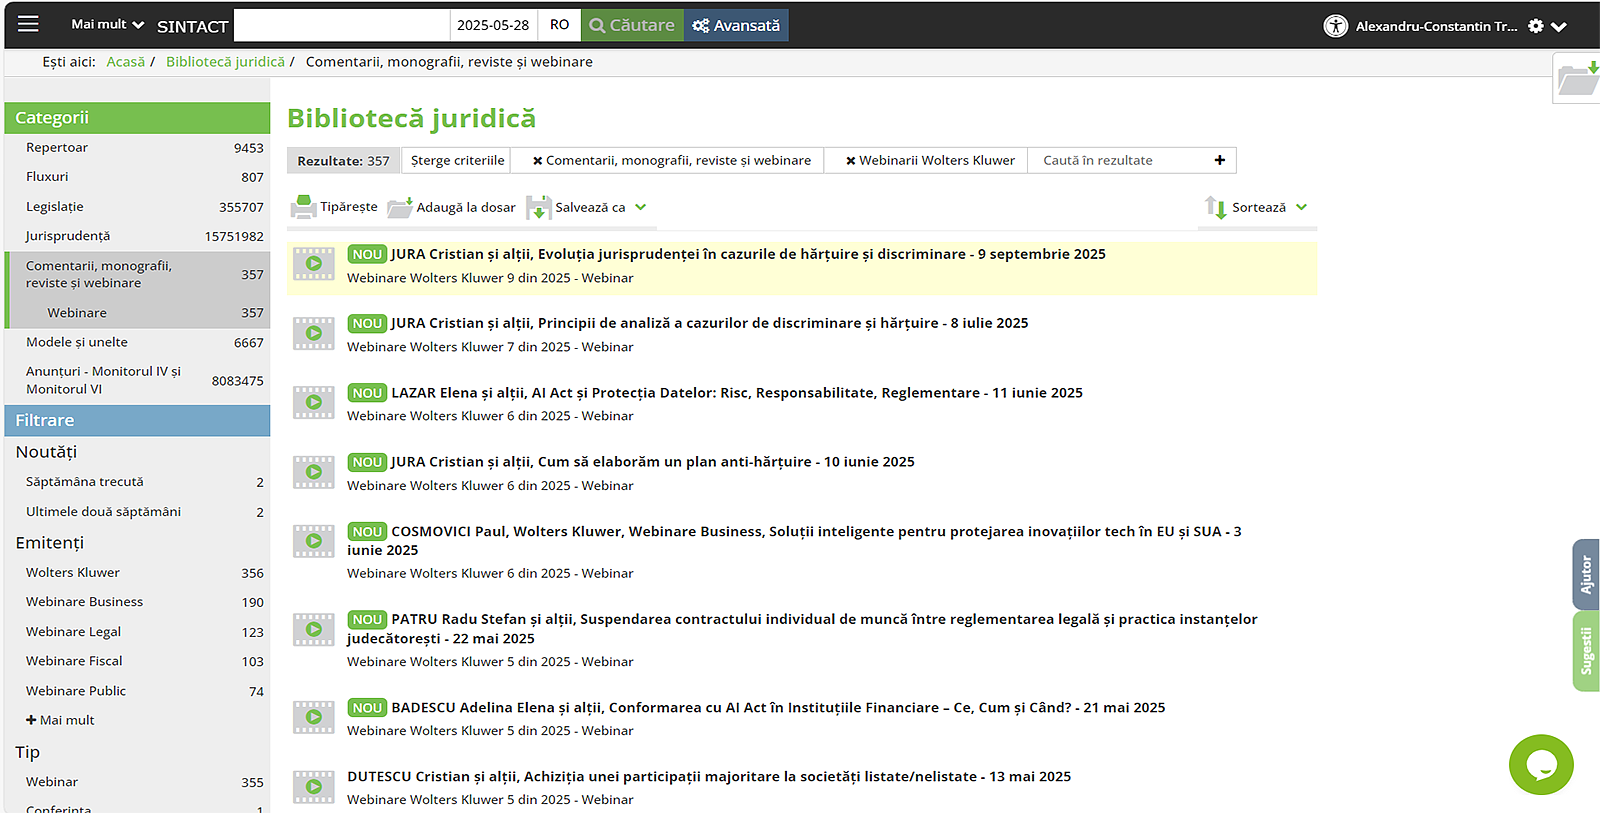
Task: Select Repertoar category
Action: coord(138,148)
